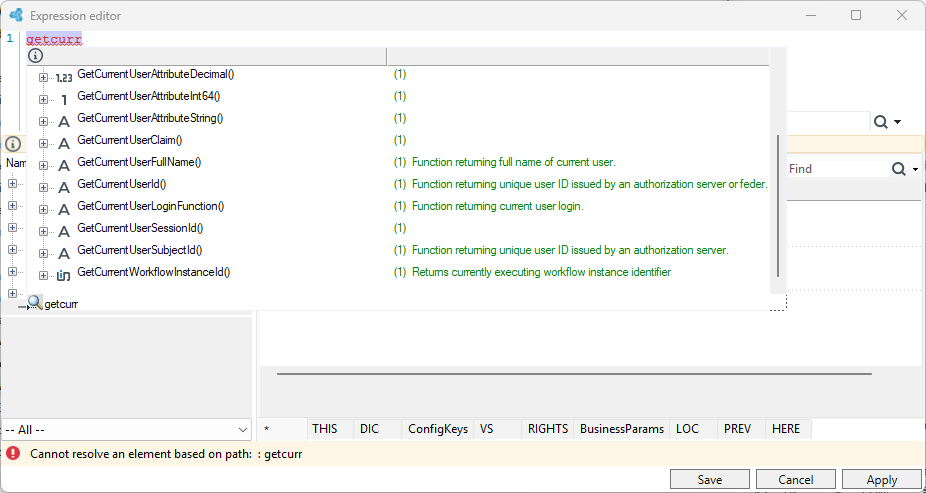
Task: Select GetCurrentUserId() suggestion
Action: (122, 184)
